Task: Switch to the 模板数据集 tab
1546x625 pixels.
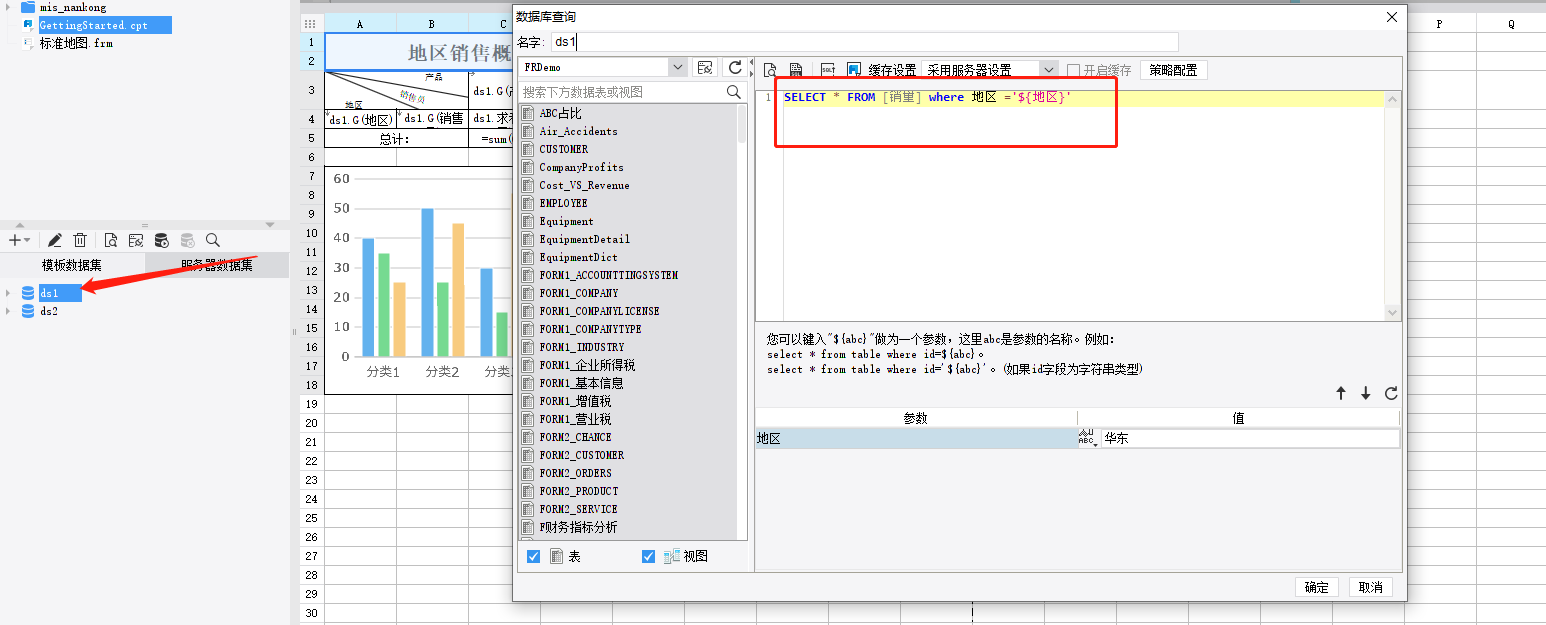Action: click(x=71, y=265)
